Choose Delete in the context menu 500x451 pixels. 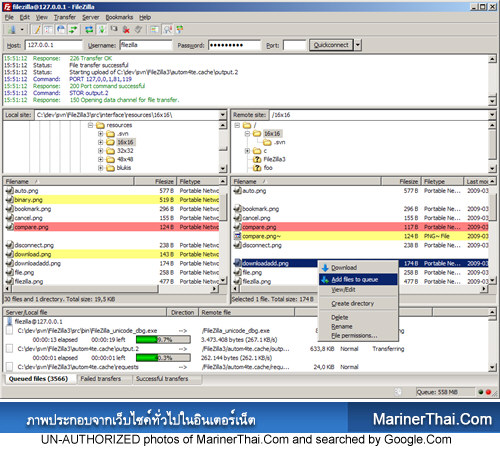pyautogui.click(x=358, y=317)
